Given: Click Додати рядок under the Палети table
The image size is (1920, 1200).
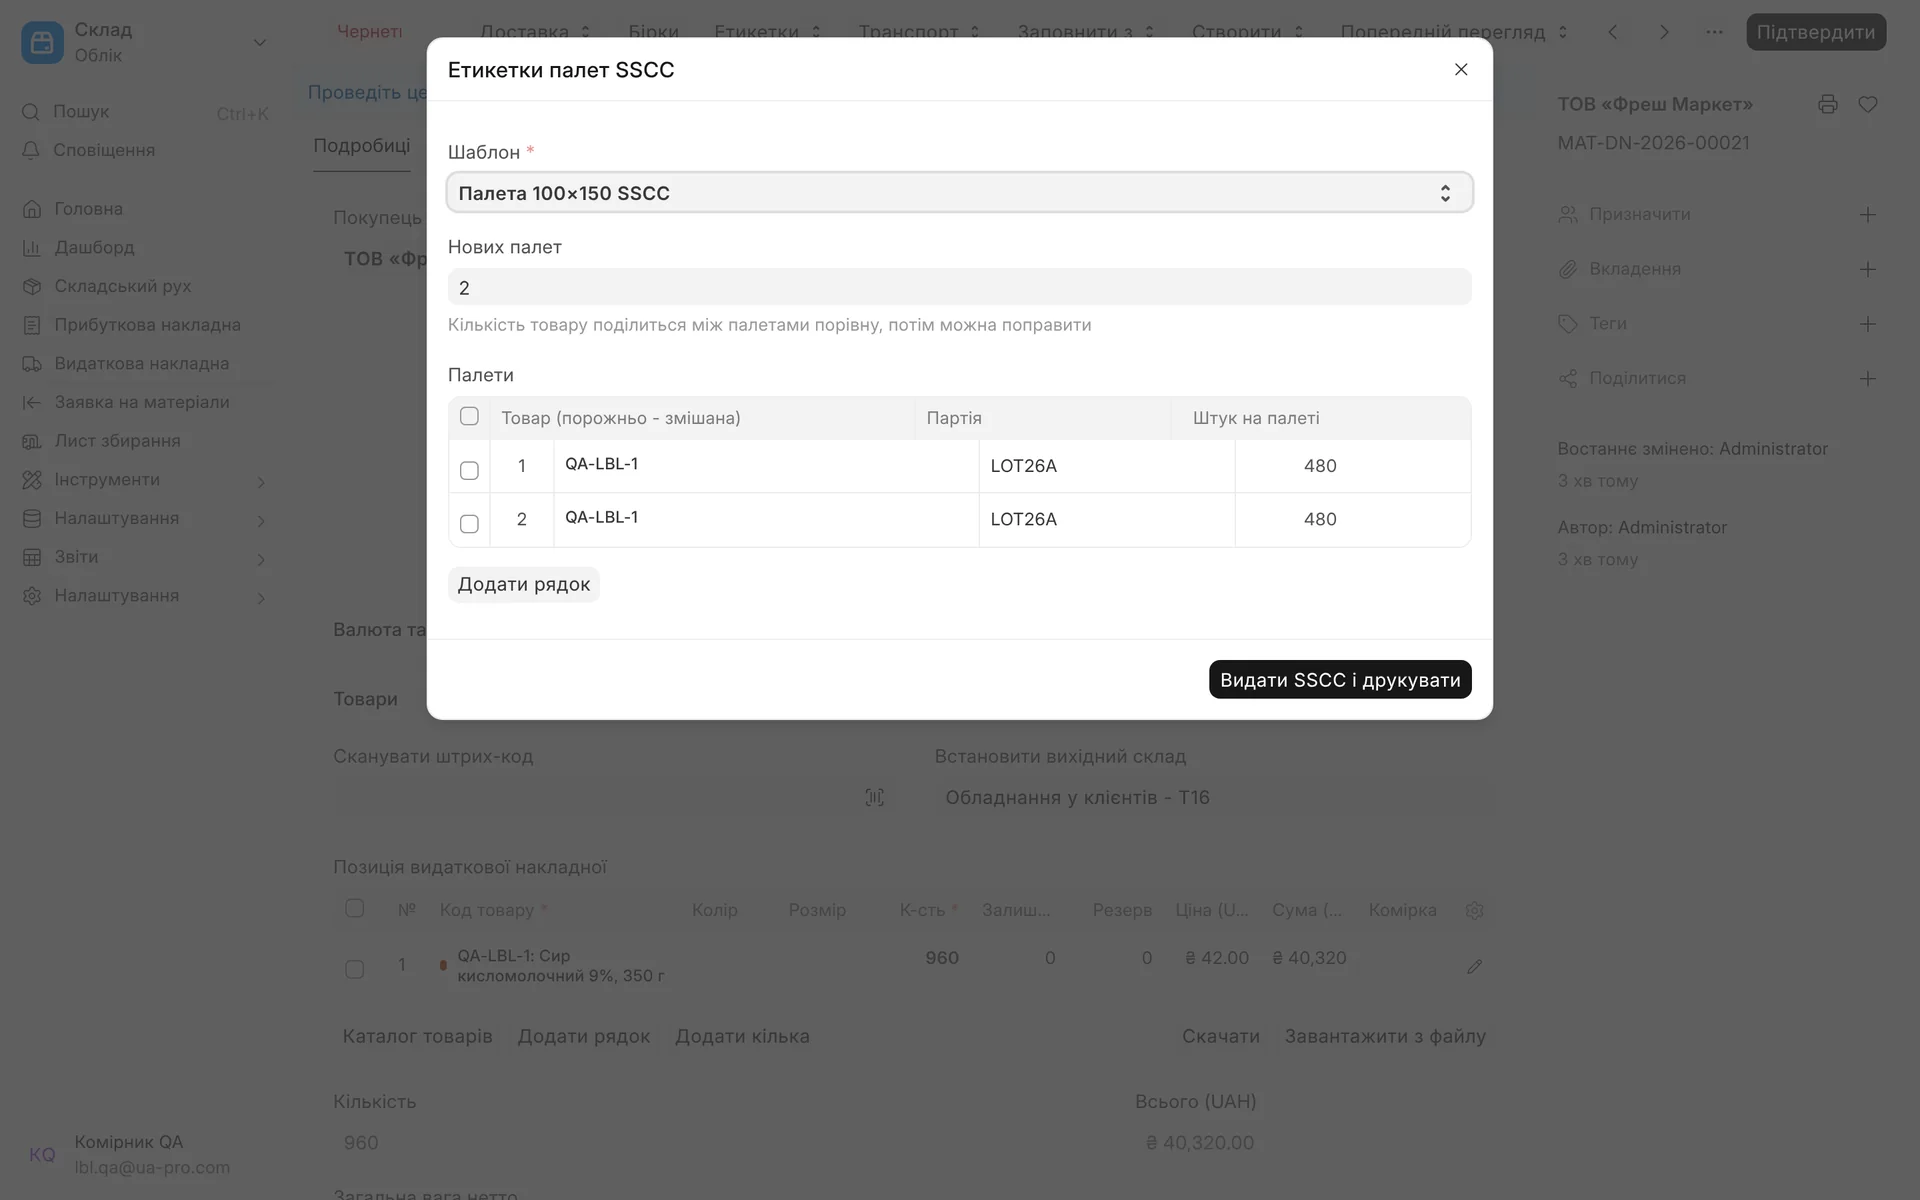Looking at the screenshot, I should click(523, 584).
